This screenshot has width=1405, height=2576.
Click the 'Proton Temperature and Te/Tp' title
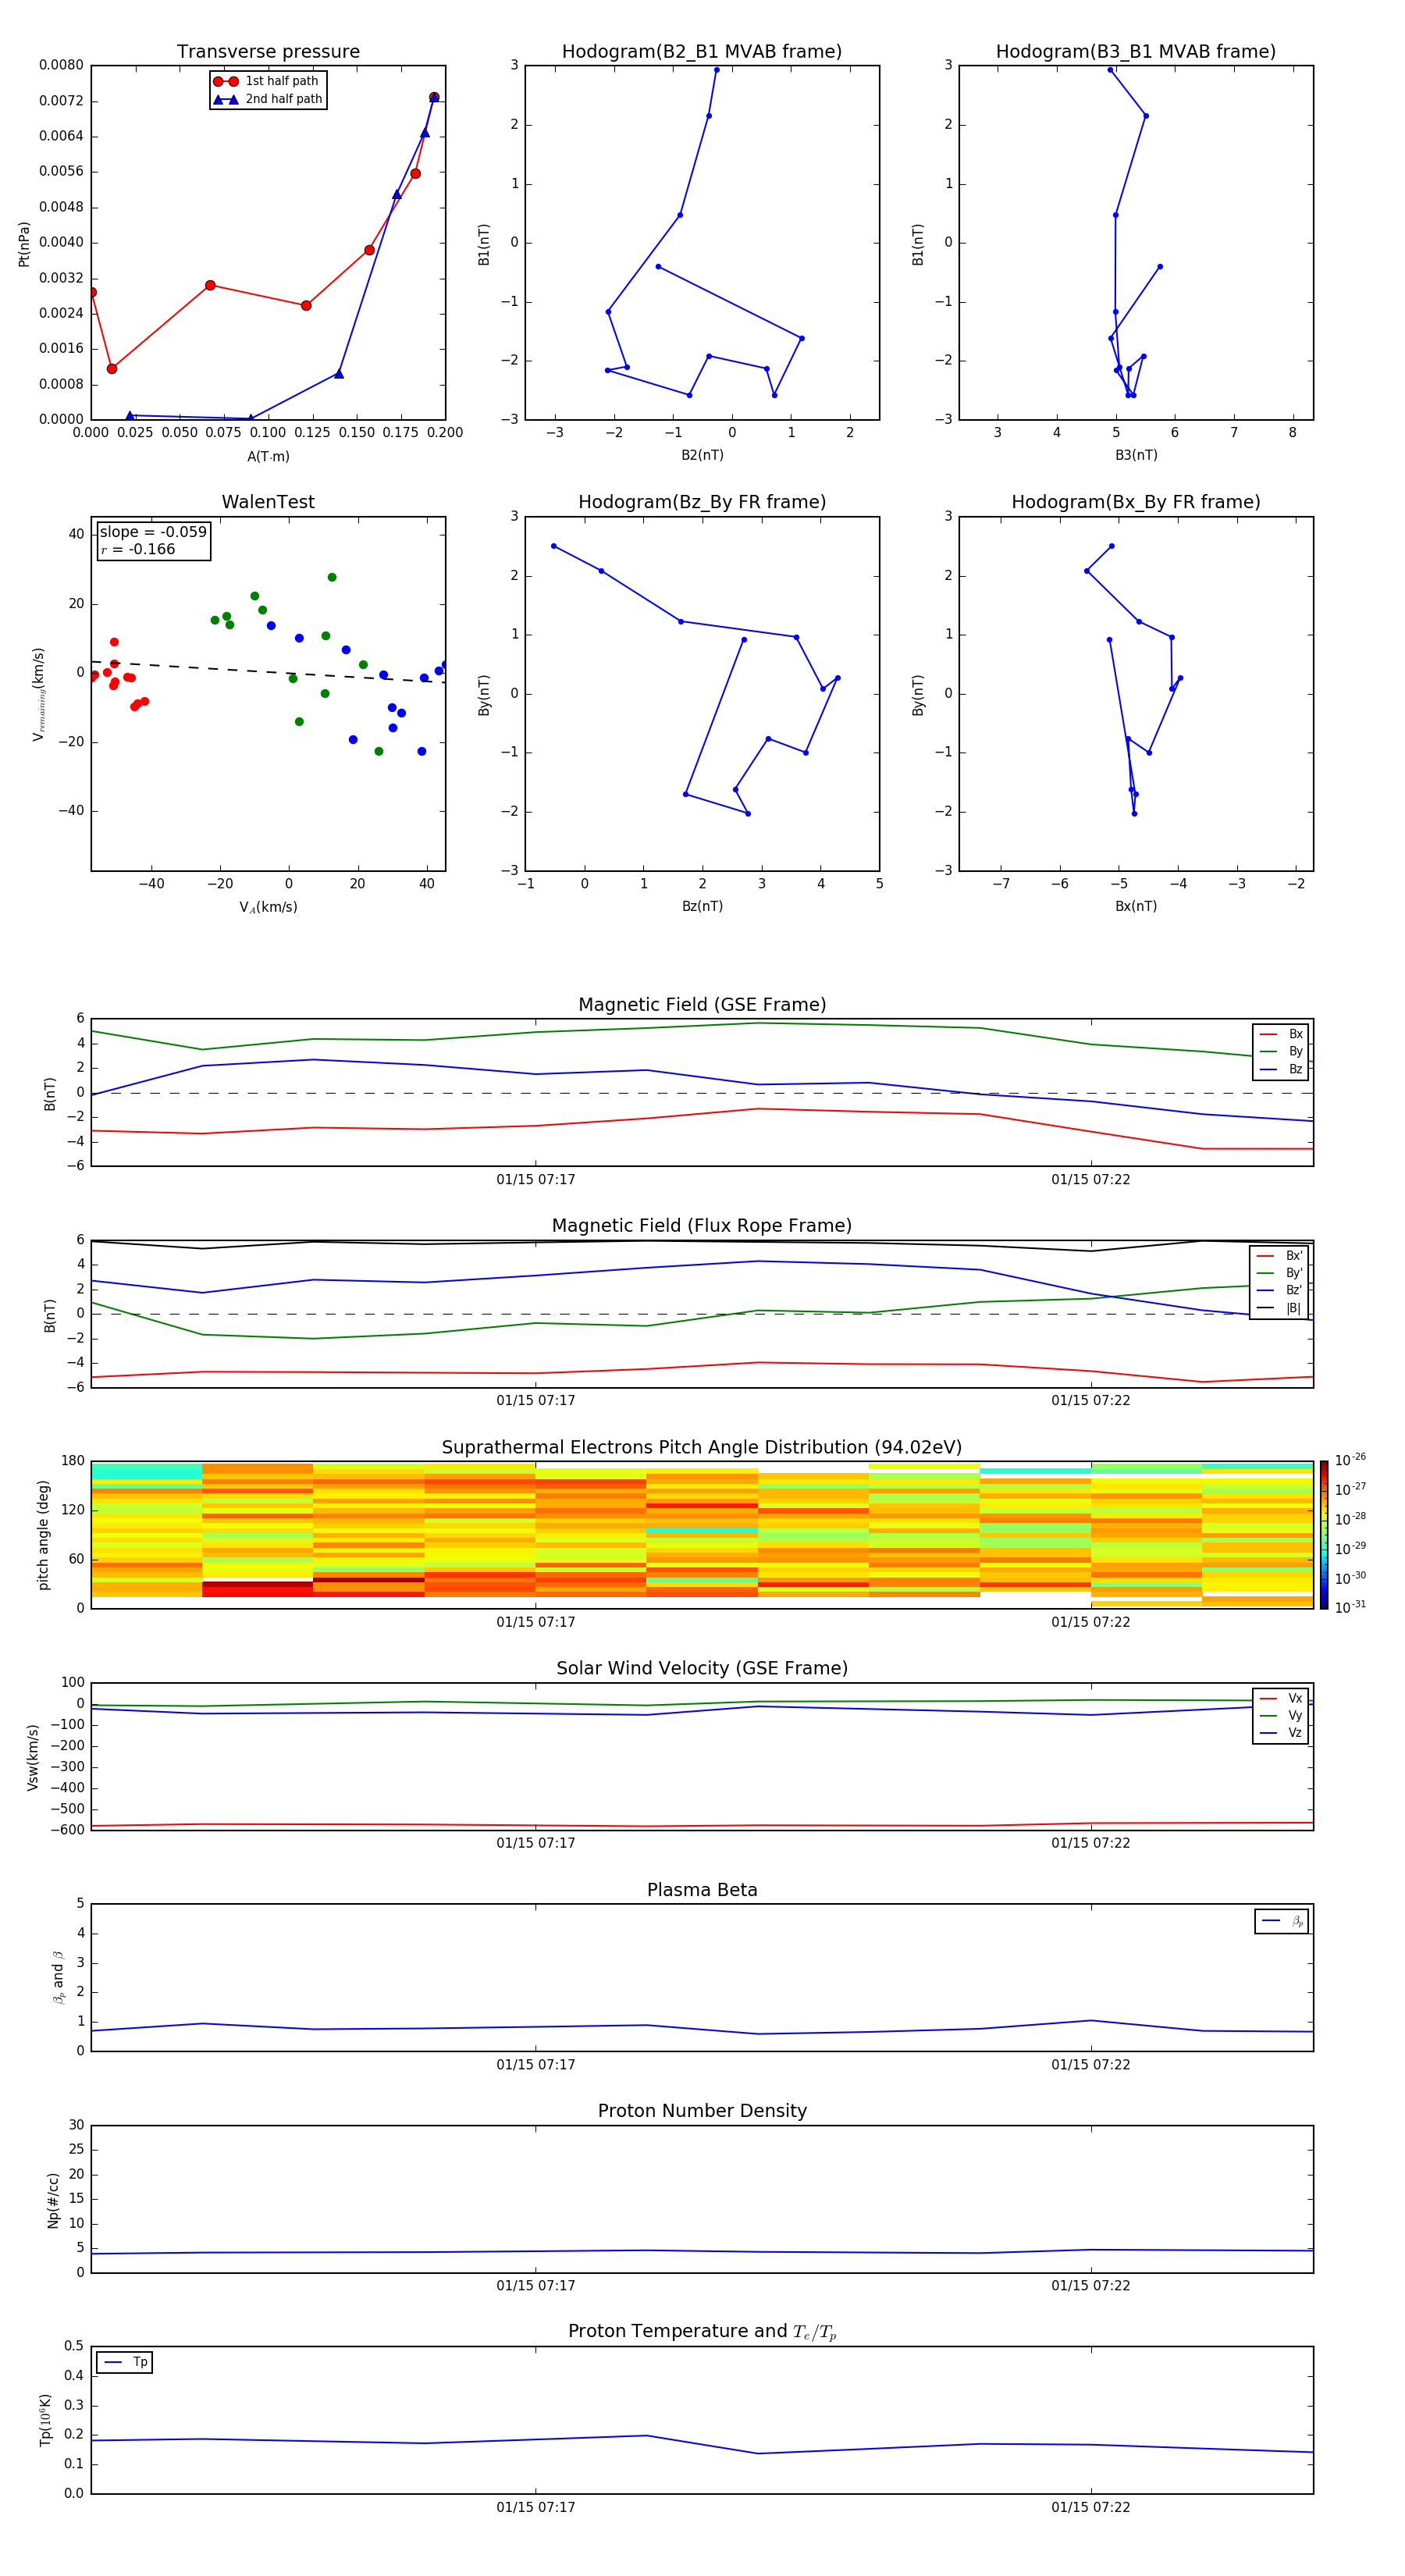[702, 2331]
